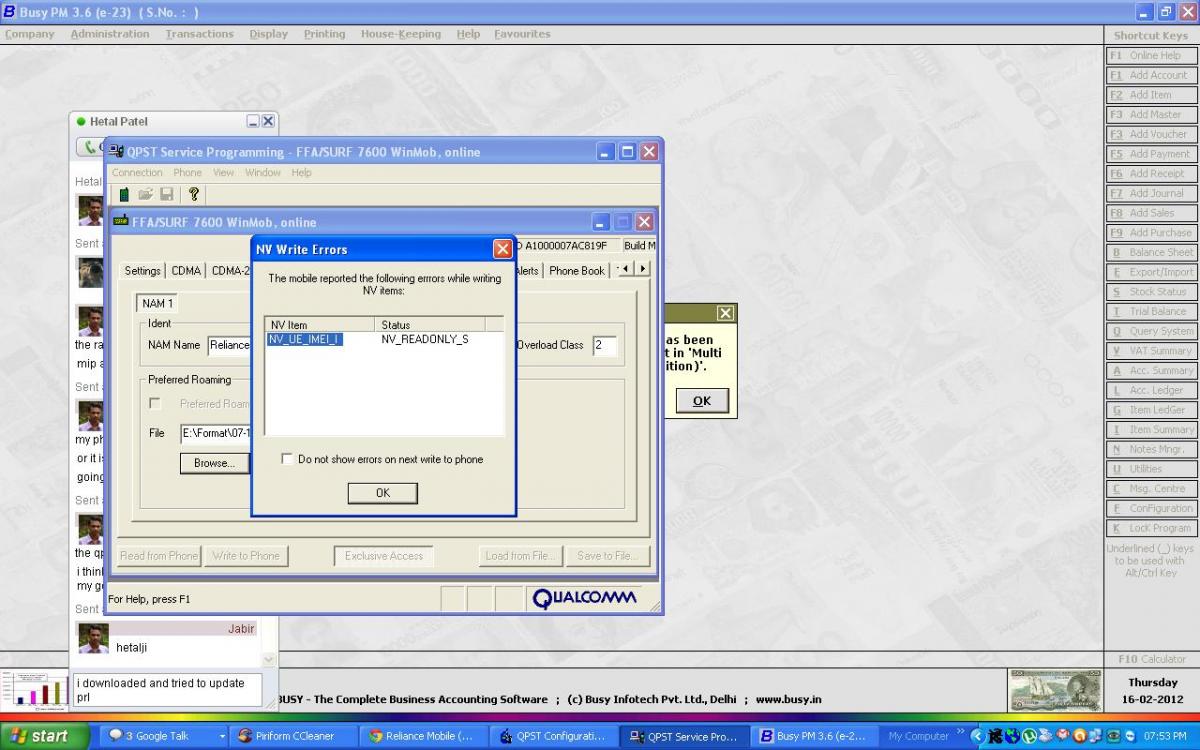Close the NV Write Errors dialog with X
The height and width of the screenshot is (750, 1200).
(x=502, y=249)
